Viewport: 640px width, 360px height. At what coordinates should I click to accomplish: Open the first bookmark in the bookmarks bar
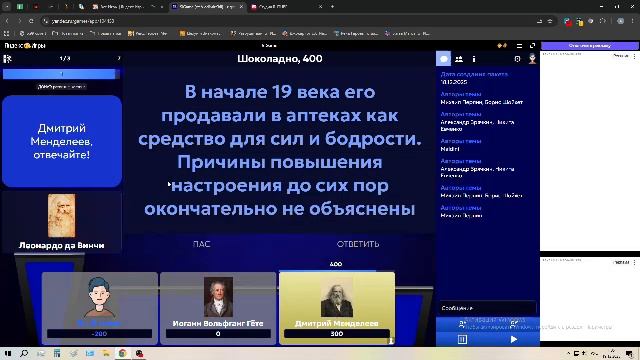click(x=33, y=33)
